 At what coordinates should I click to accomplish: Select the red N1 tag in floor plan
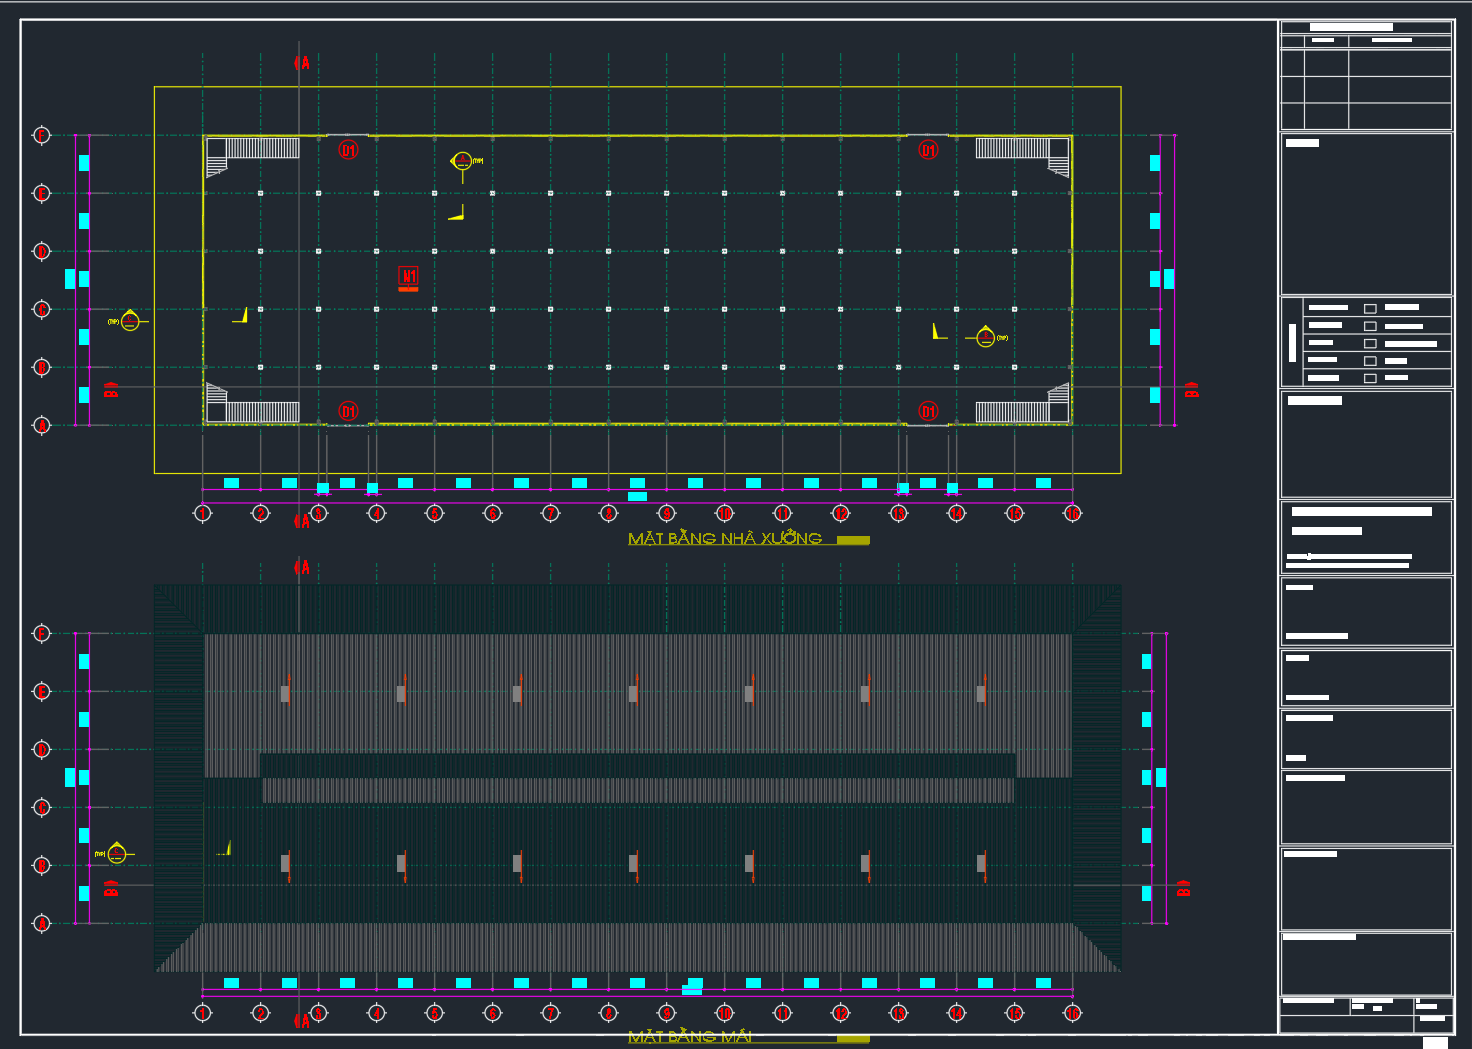click(408, 276)
